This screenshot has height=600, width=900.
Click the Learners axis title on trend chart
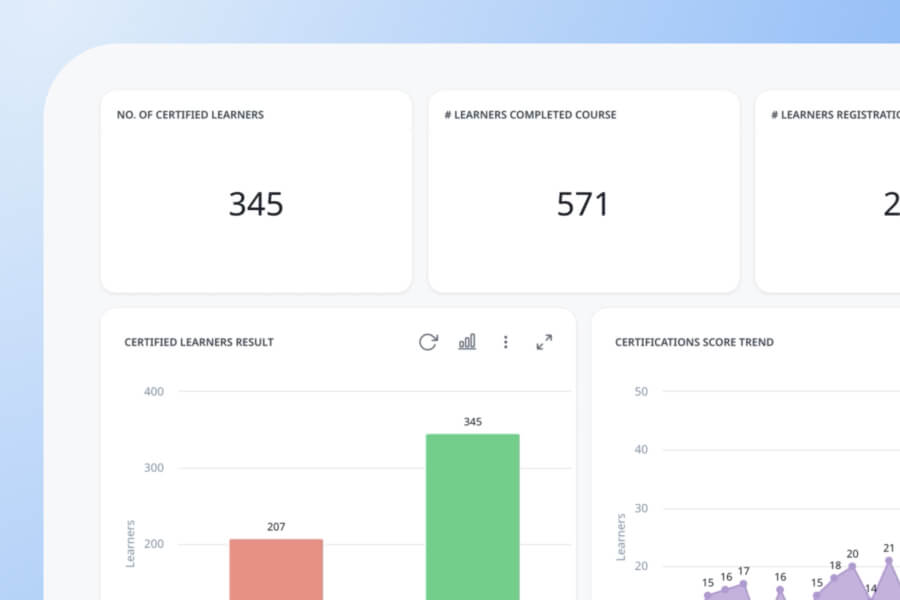[620, 537]
